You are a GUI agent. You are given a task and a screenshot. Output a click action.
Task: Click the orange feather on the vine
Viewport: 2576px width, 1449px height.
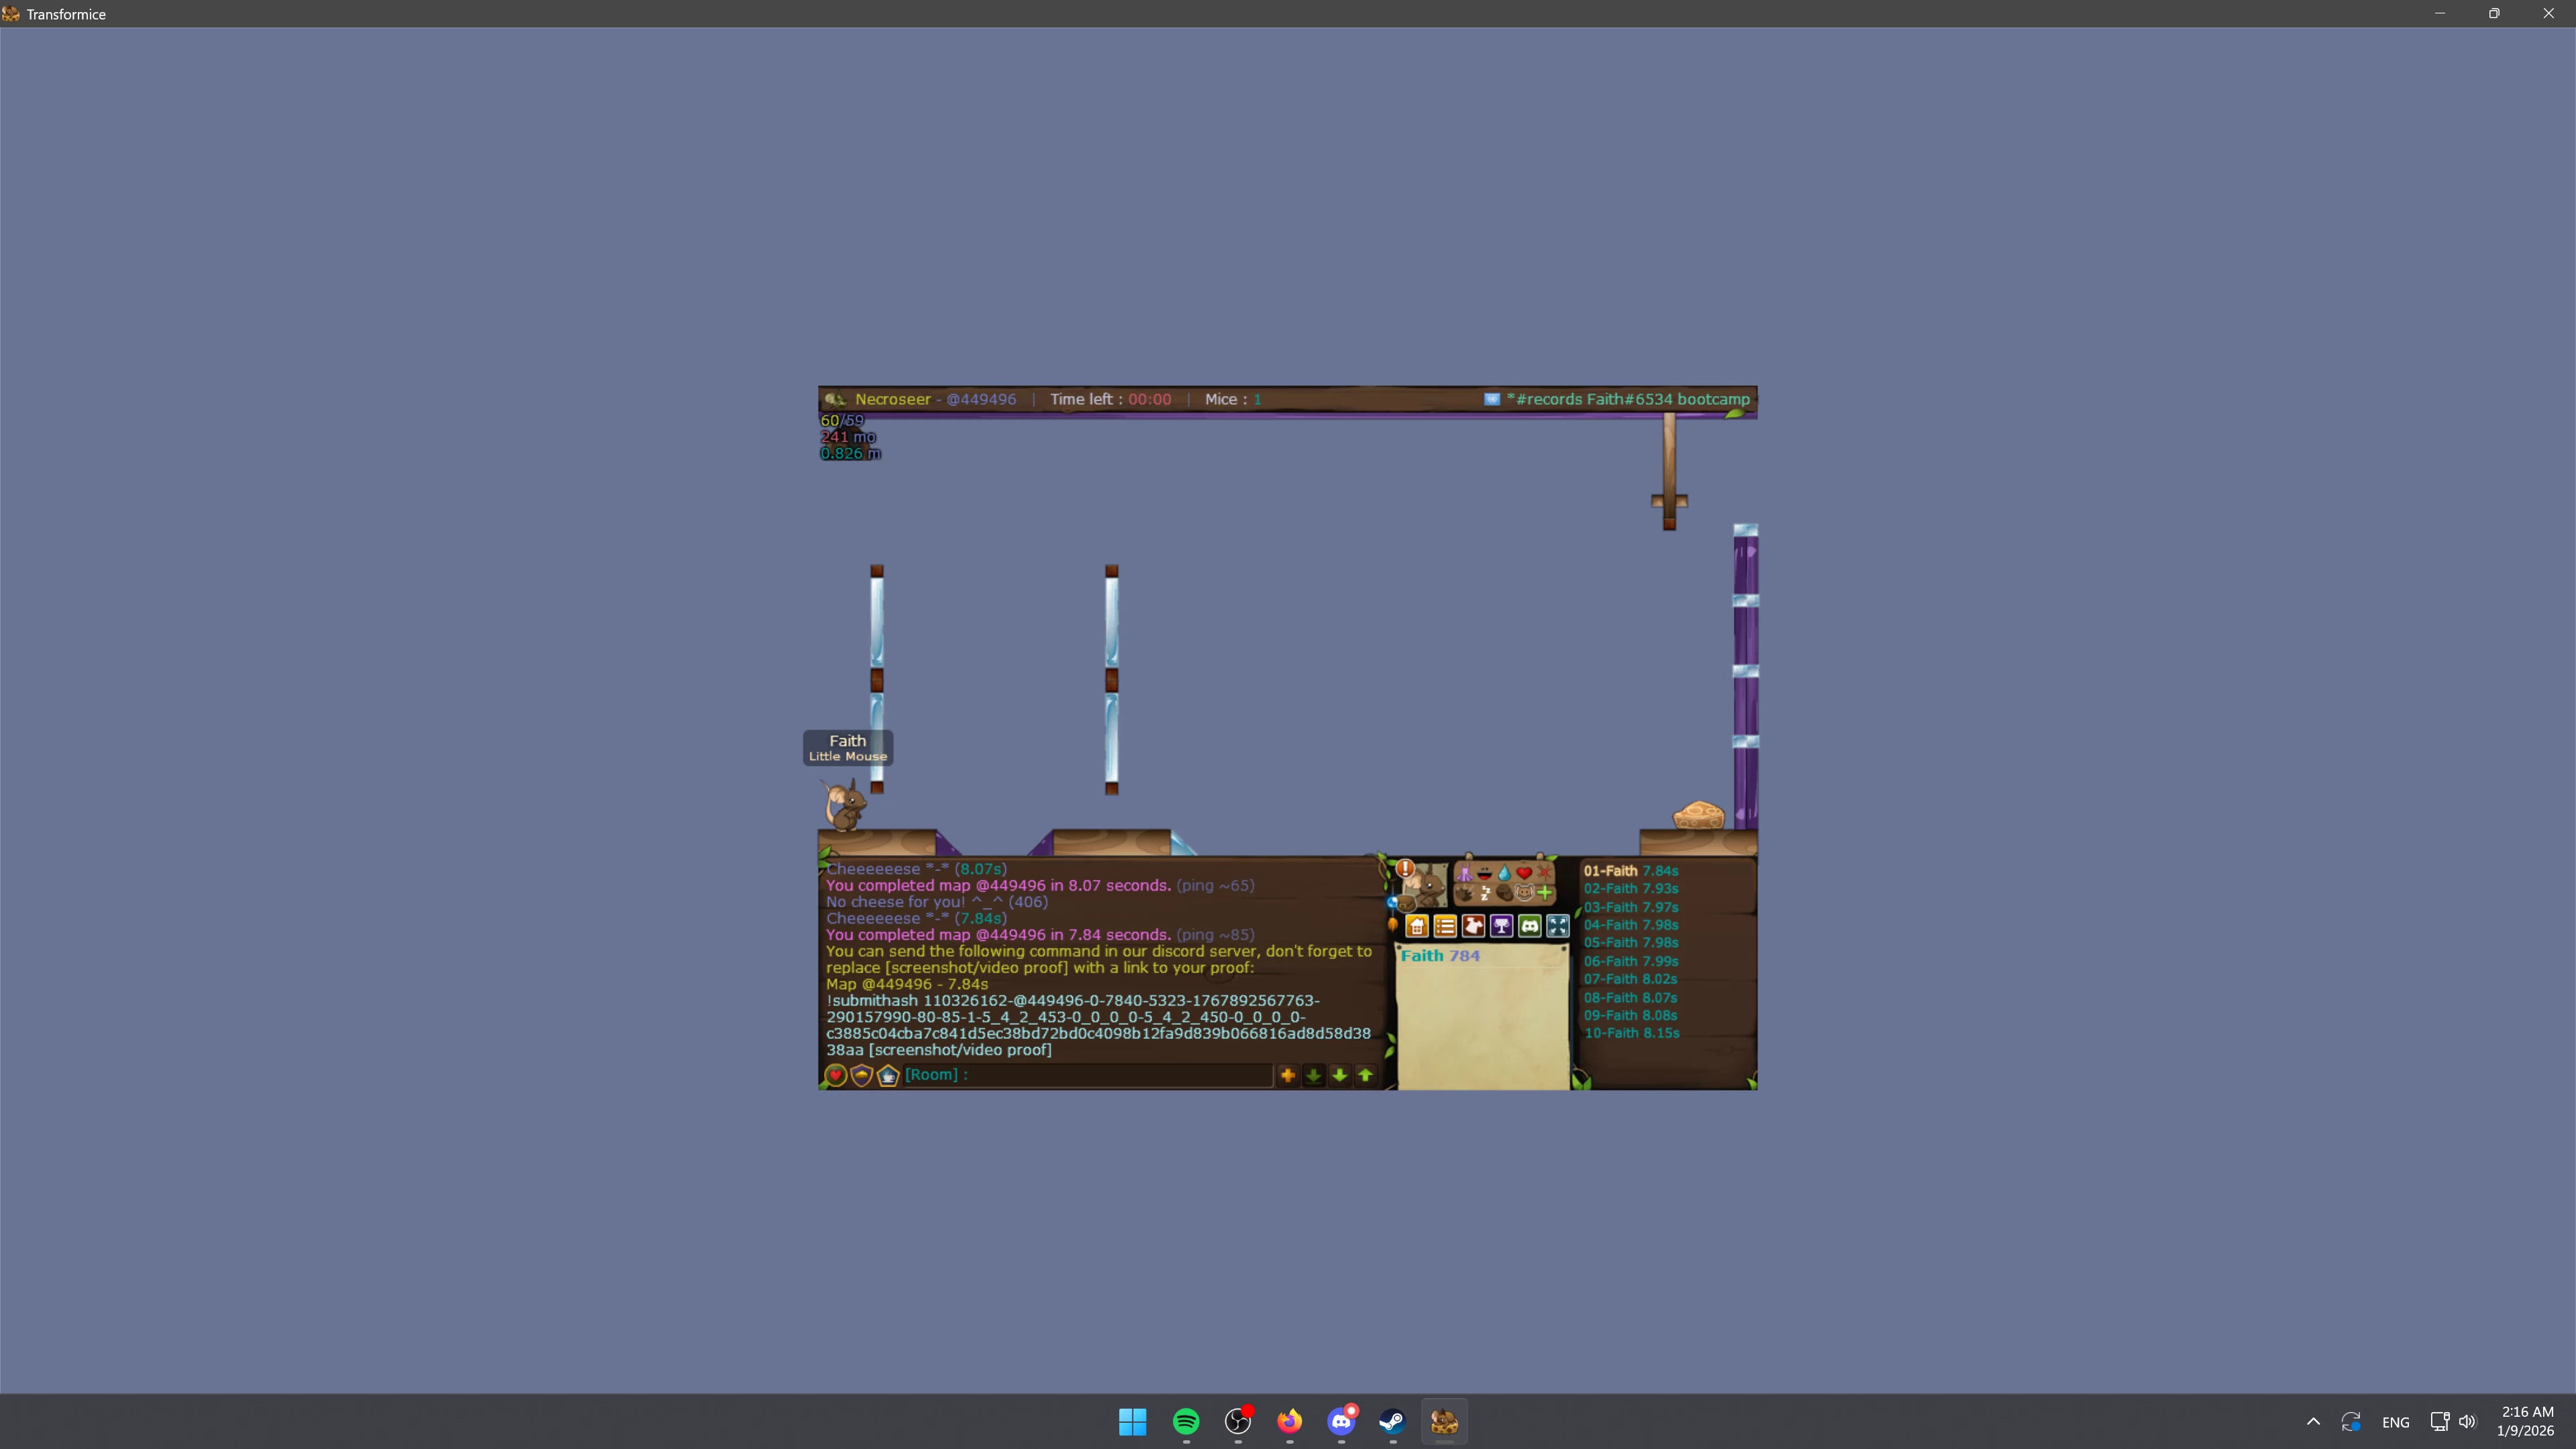(1393, 925)
